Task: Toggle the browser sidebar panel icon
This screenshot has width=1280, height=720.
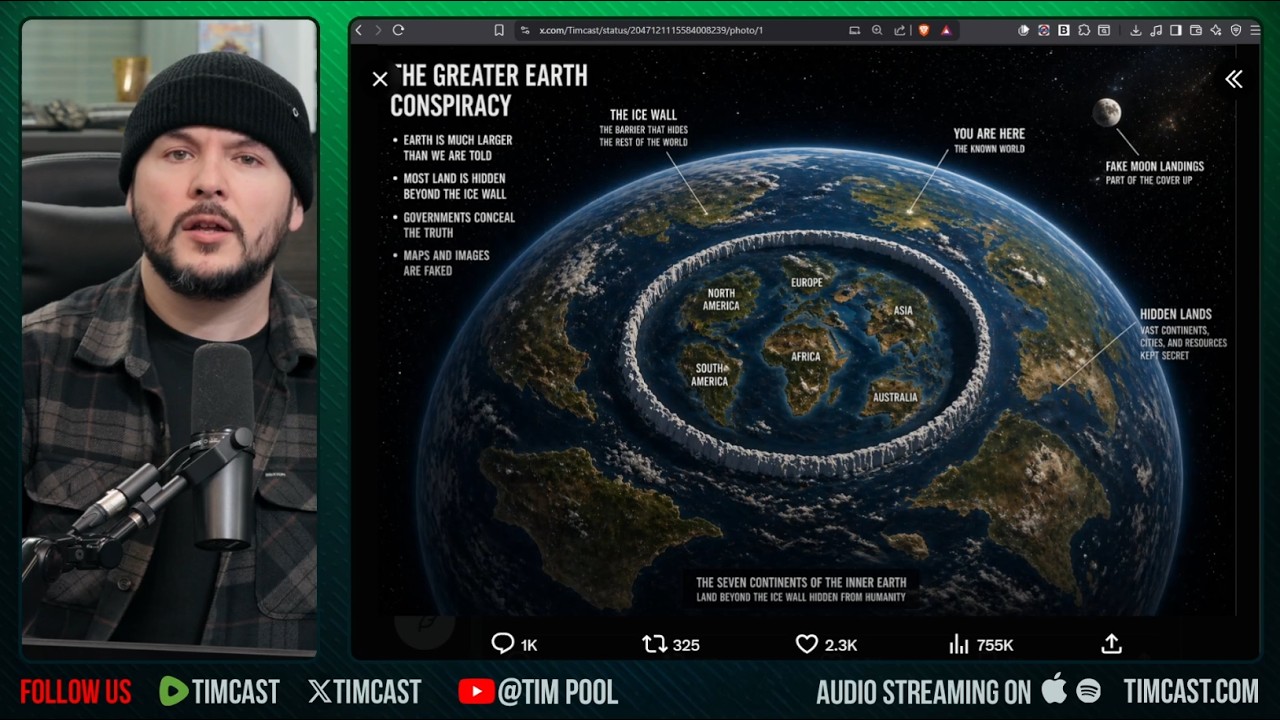Action: pos(1176,30)
